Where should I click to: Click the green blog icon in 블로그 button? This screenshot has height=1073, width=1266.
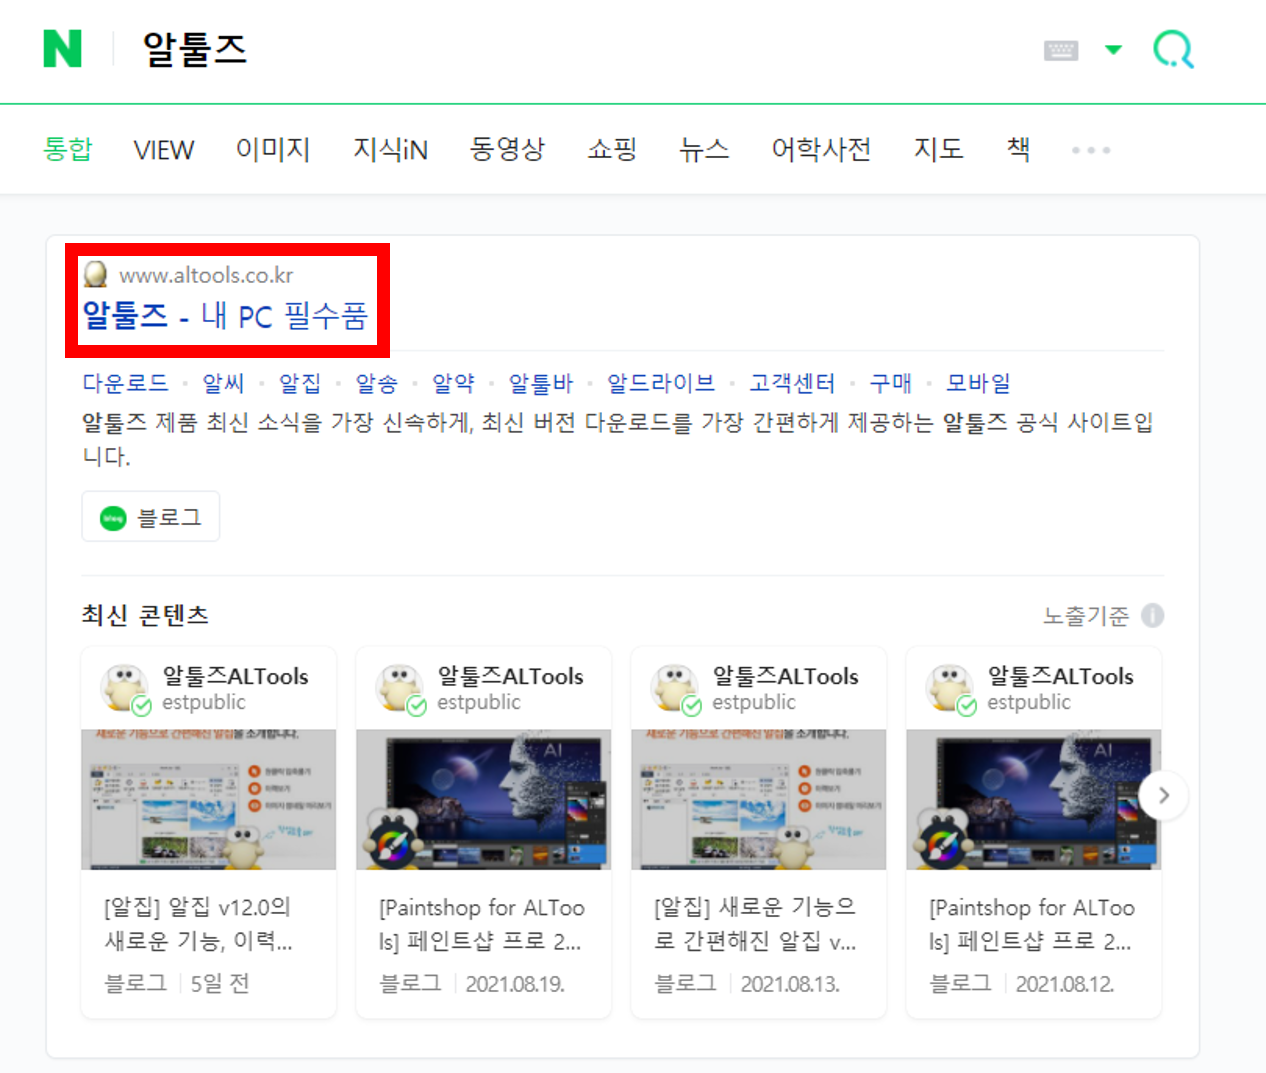point(113,518)
